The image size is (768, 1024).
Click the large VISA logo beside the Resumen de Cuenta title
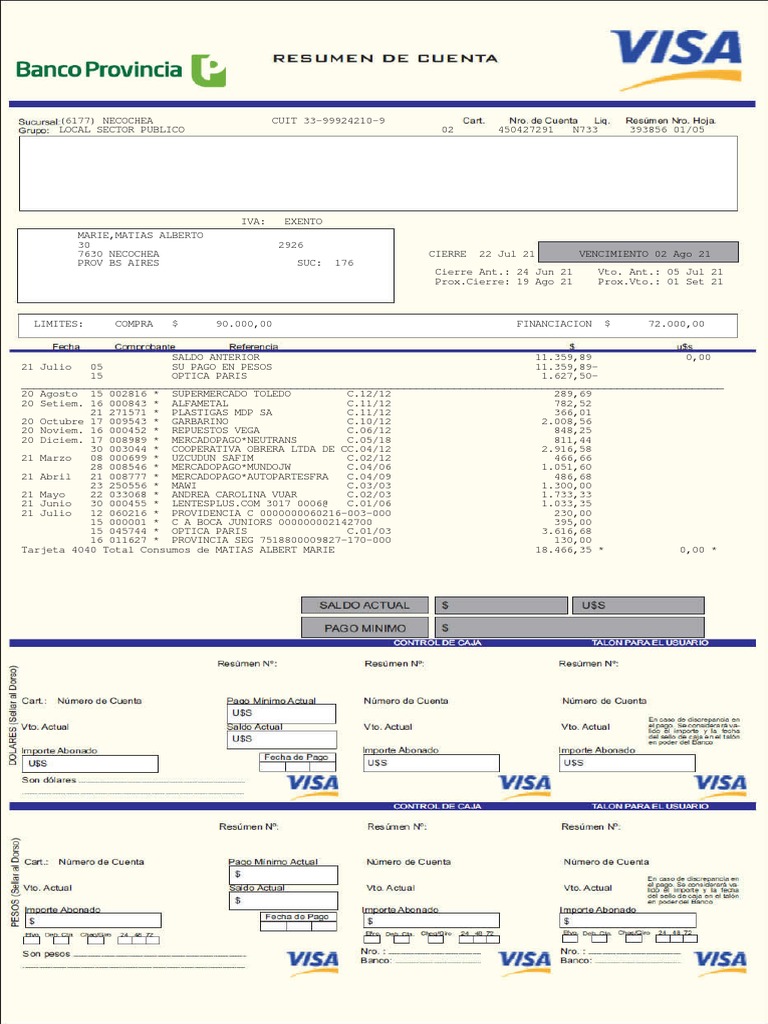677,59
